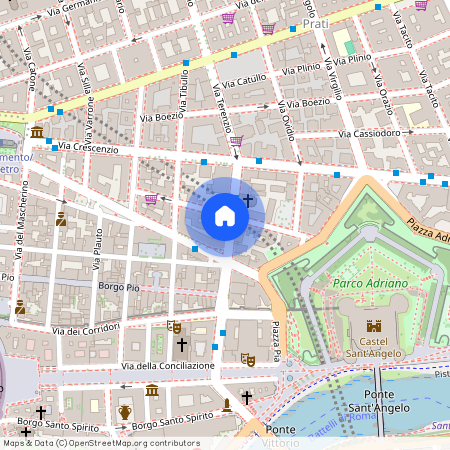
Task: Select the Via Virgilio label
Action: tap(333, 78)
